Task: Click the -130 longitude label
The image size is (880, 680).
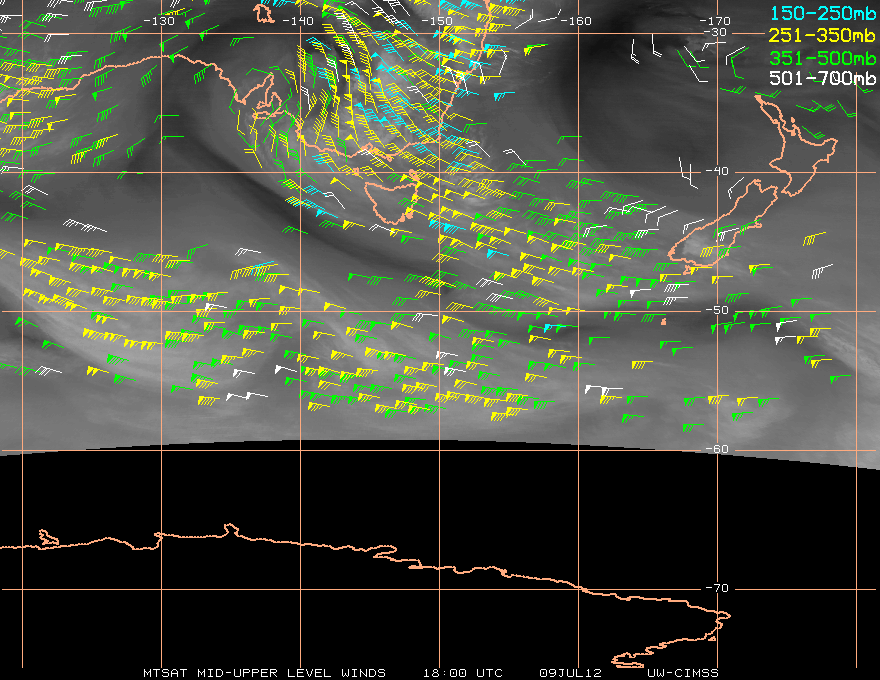Action: coord(159,20)
